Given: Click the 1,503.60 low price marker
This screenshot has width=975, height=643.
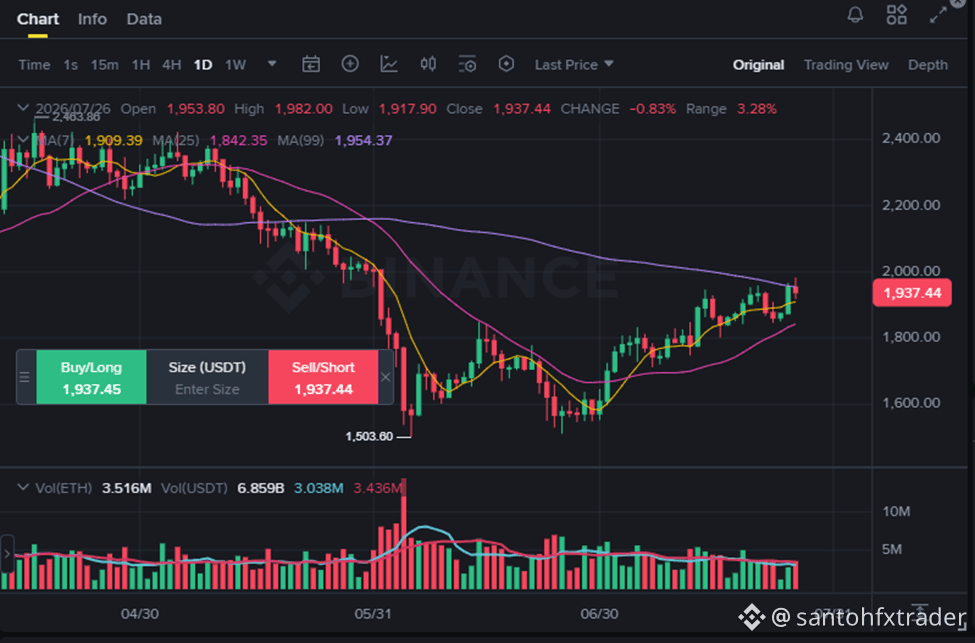Looking at the screenshot, I should [x=369, y=437].
